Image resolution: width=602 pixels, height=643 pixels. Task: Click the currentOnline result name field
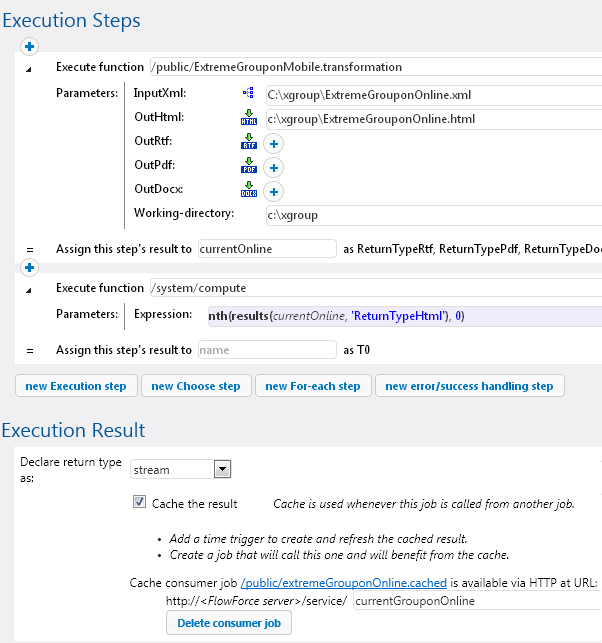(267, 249)
